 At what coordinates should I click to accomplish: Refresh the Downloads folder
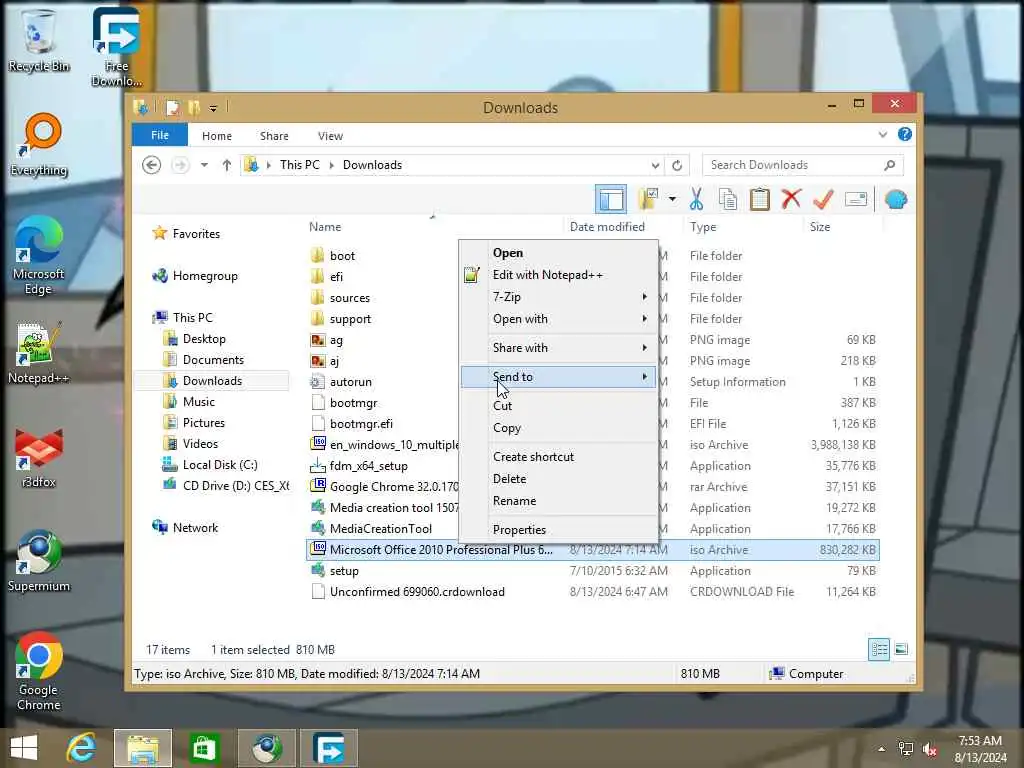(x=677, y=165)
